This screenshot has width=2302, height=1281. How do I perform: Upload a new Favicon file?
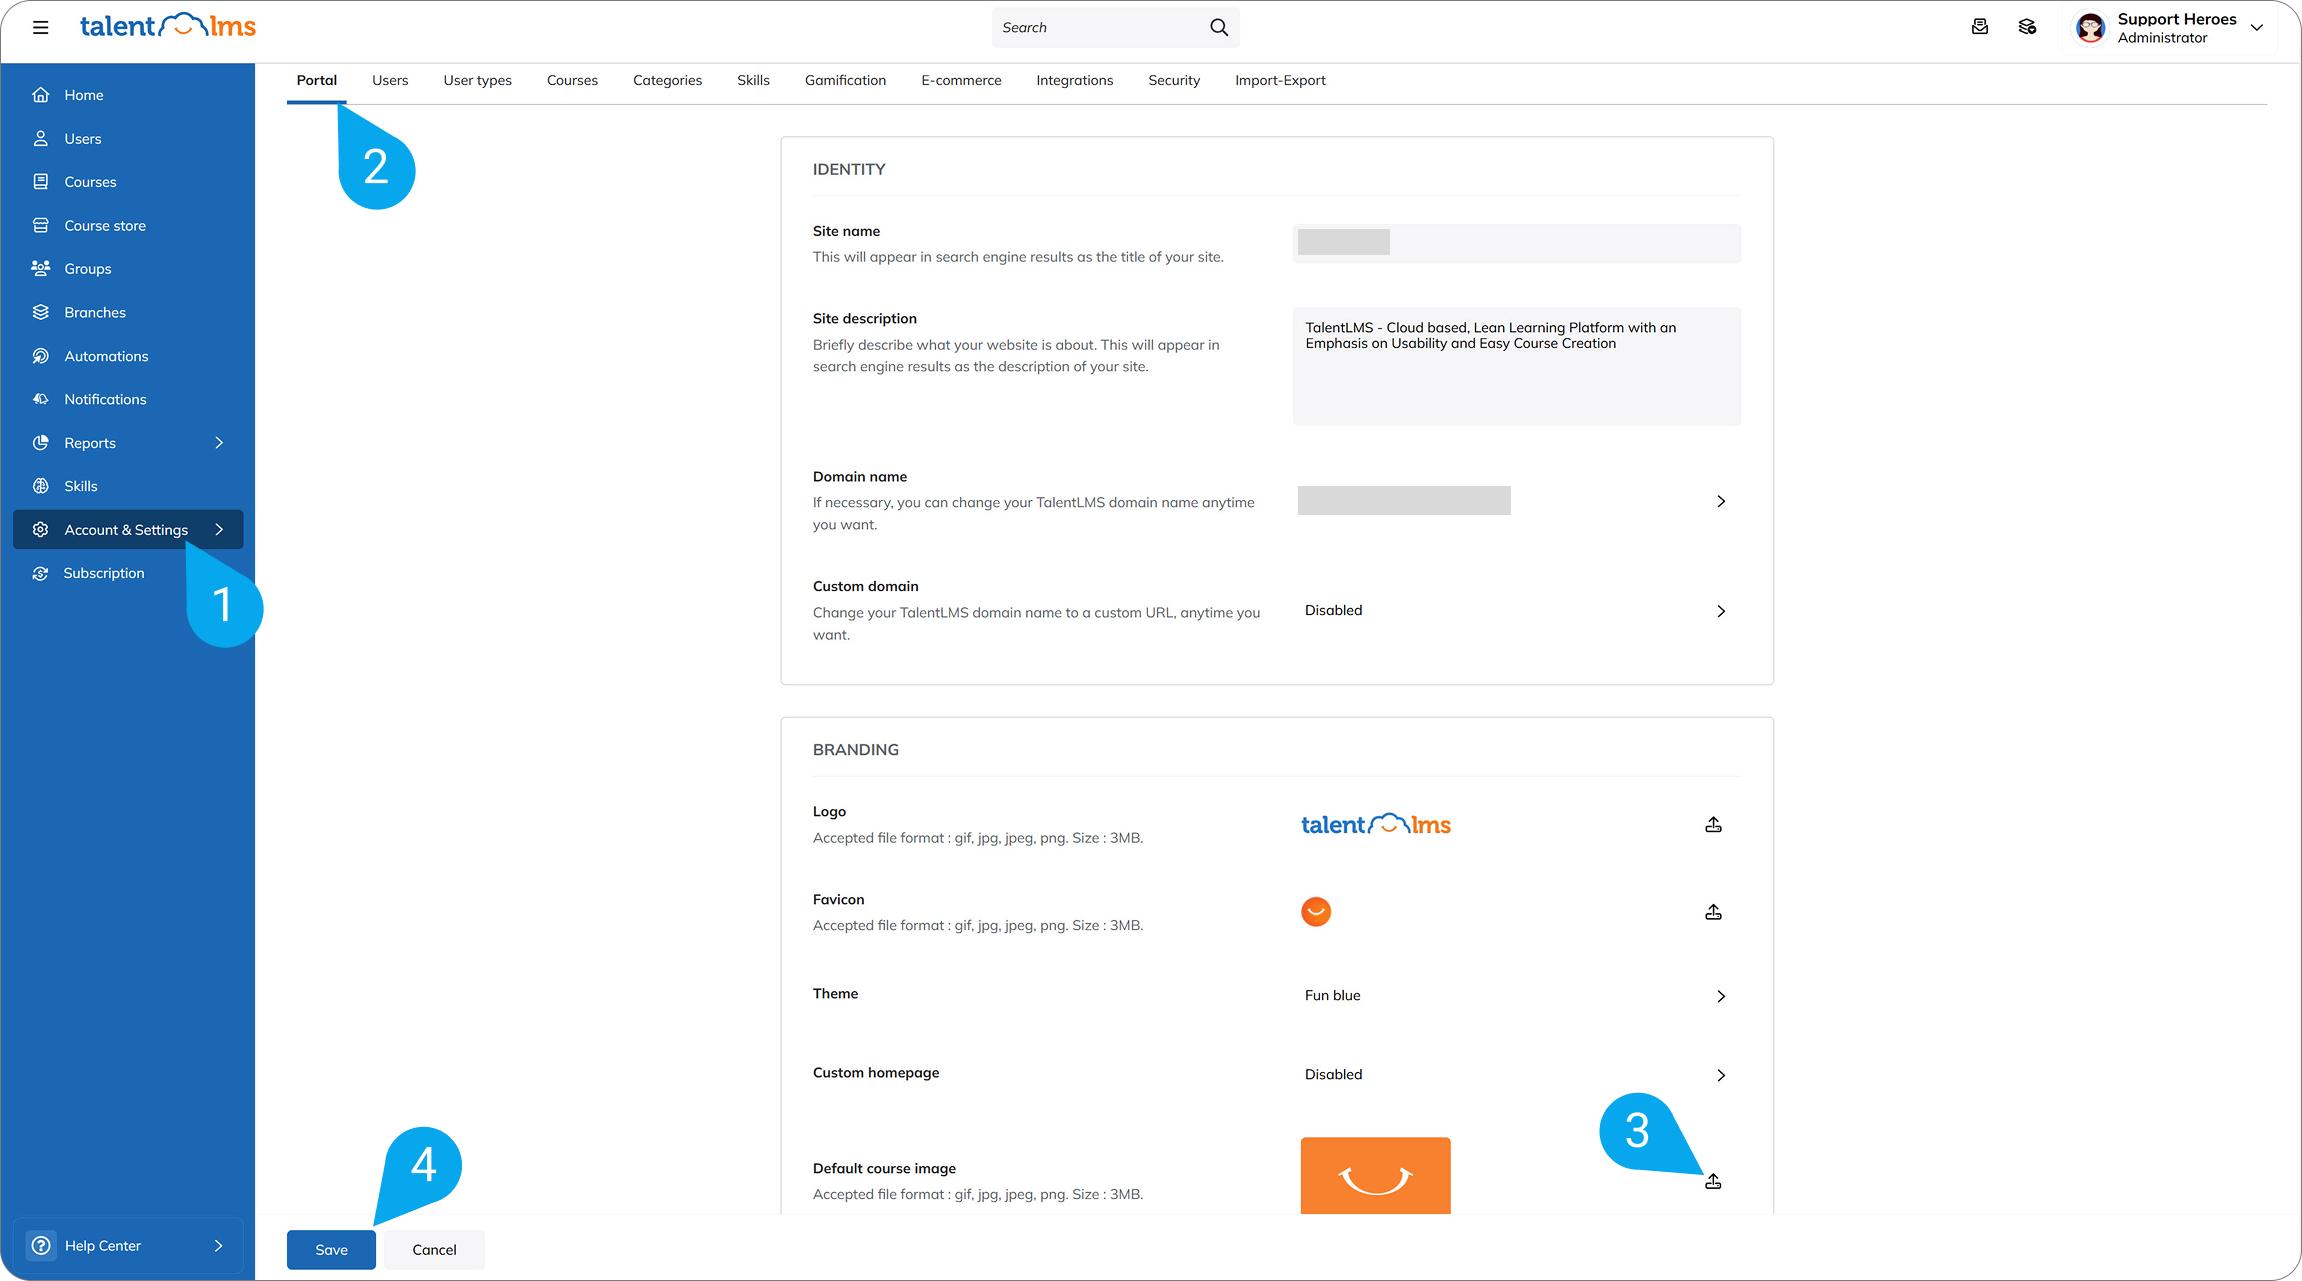tap(1713, 912)
